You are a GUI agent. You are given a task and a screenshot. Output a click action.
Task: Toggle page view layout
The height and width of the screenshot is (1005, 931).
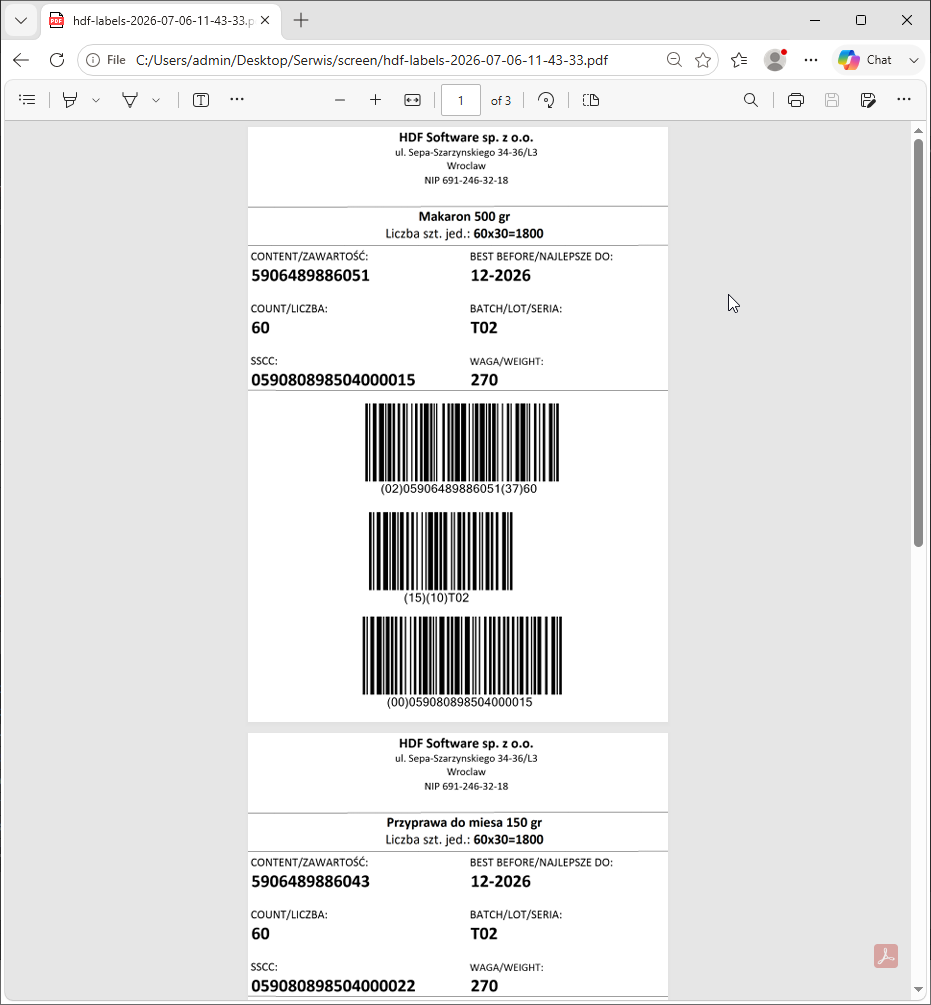(x=591, y=100)
